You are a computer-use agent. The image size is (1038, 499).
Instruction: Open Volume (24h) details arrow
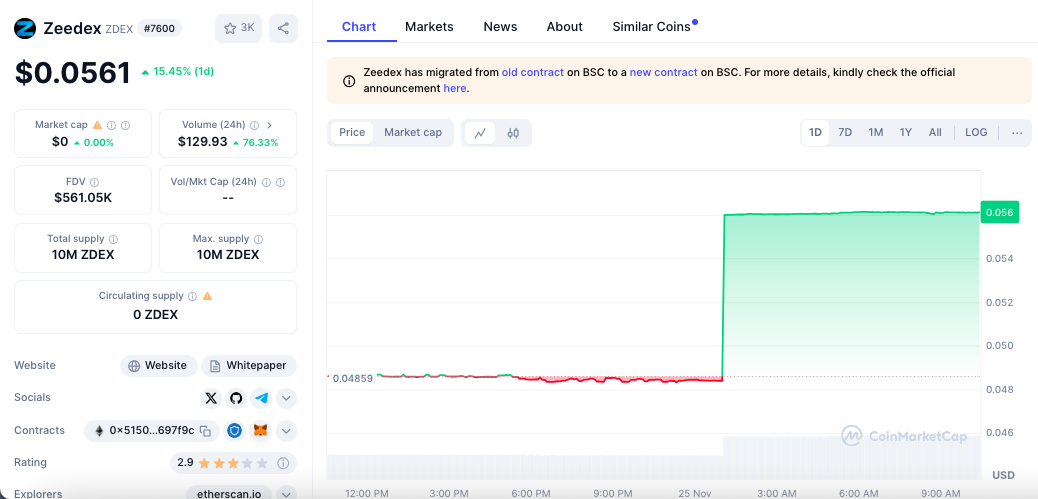pos(269,124)
